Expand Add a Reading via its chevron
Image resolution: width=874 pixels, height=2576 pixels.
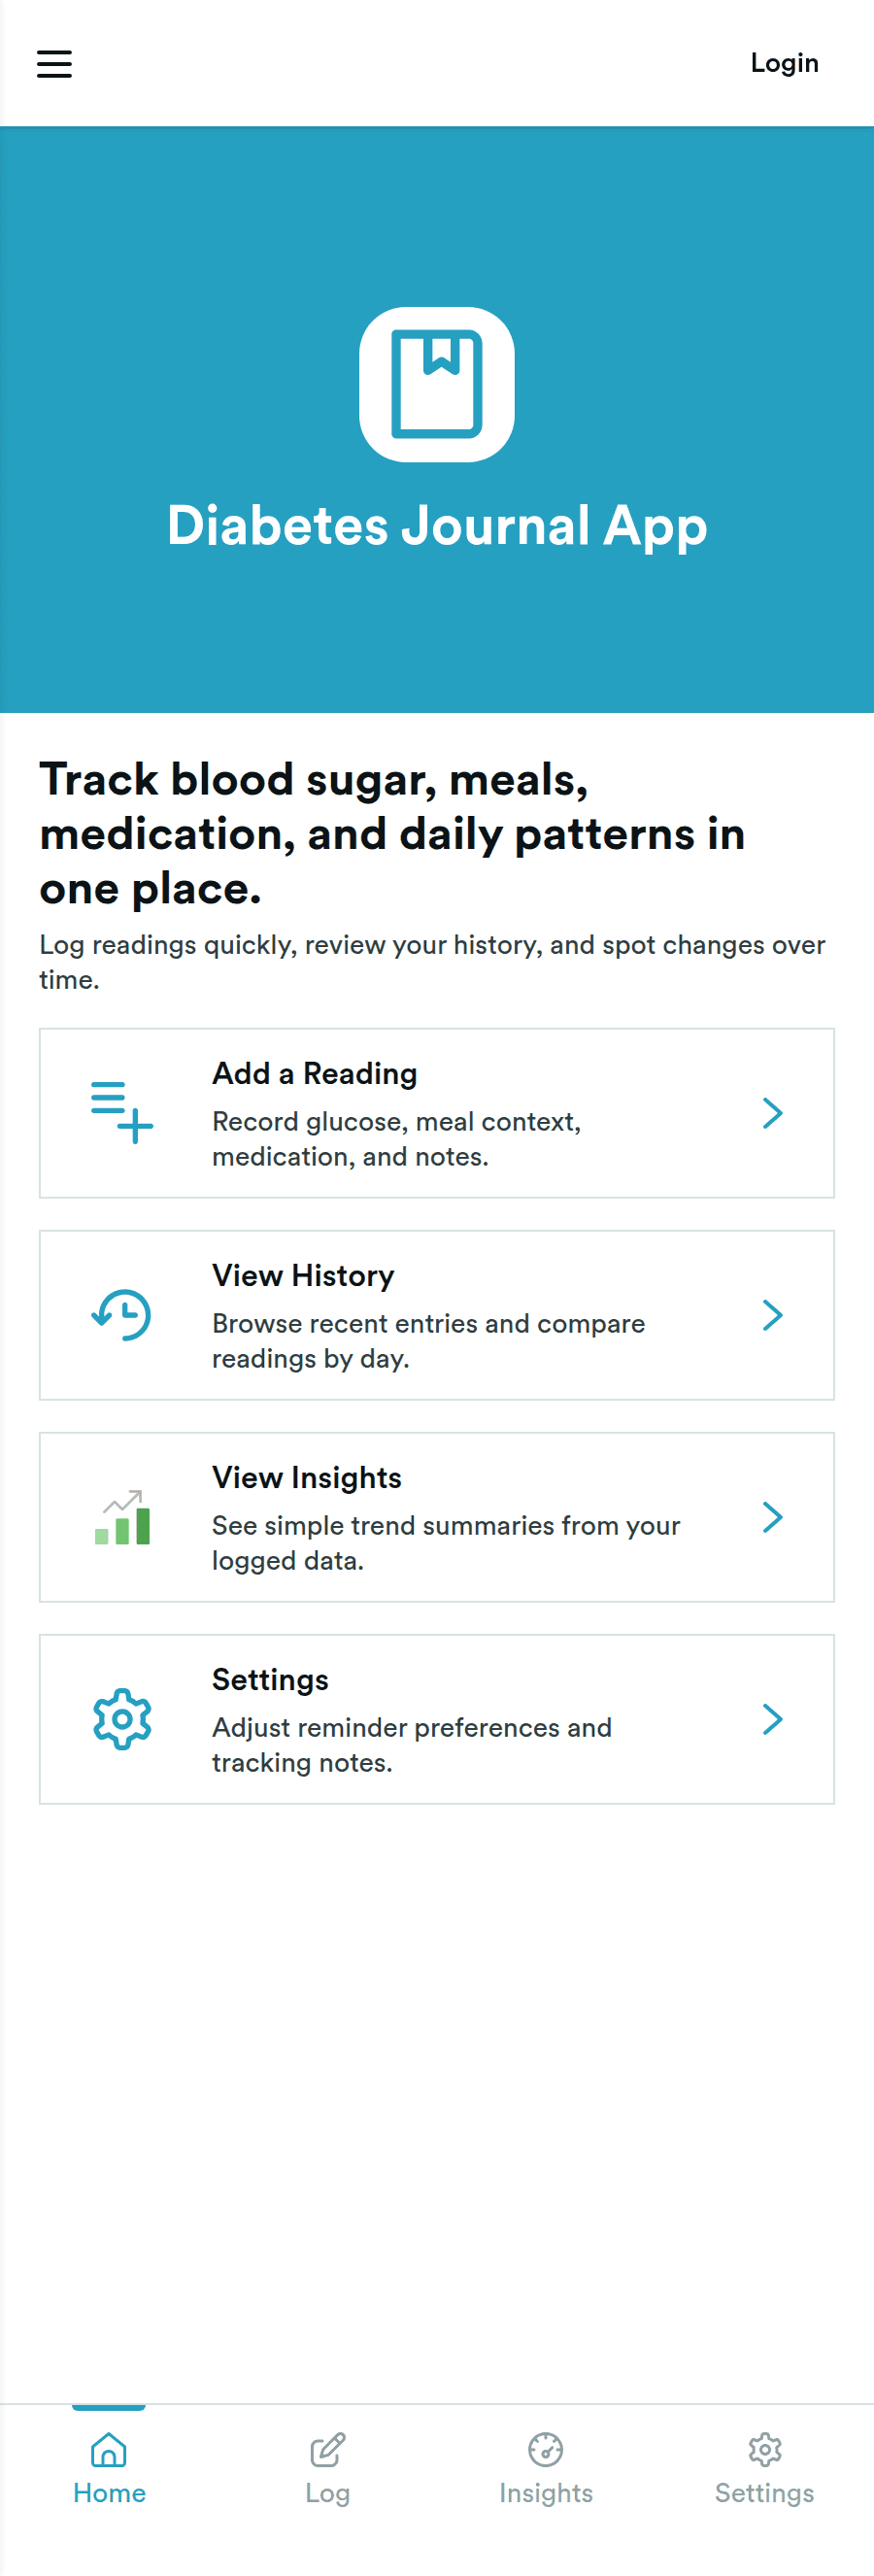772,1112
